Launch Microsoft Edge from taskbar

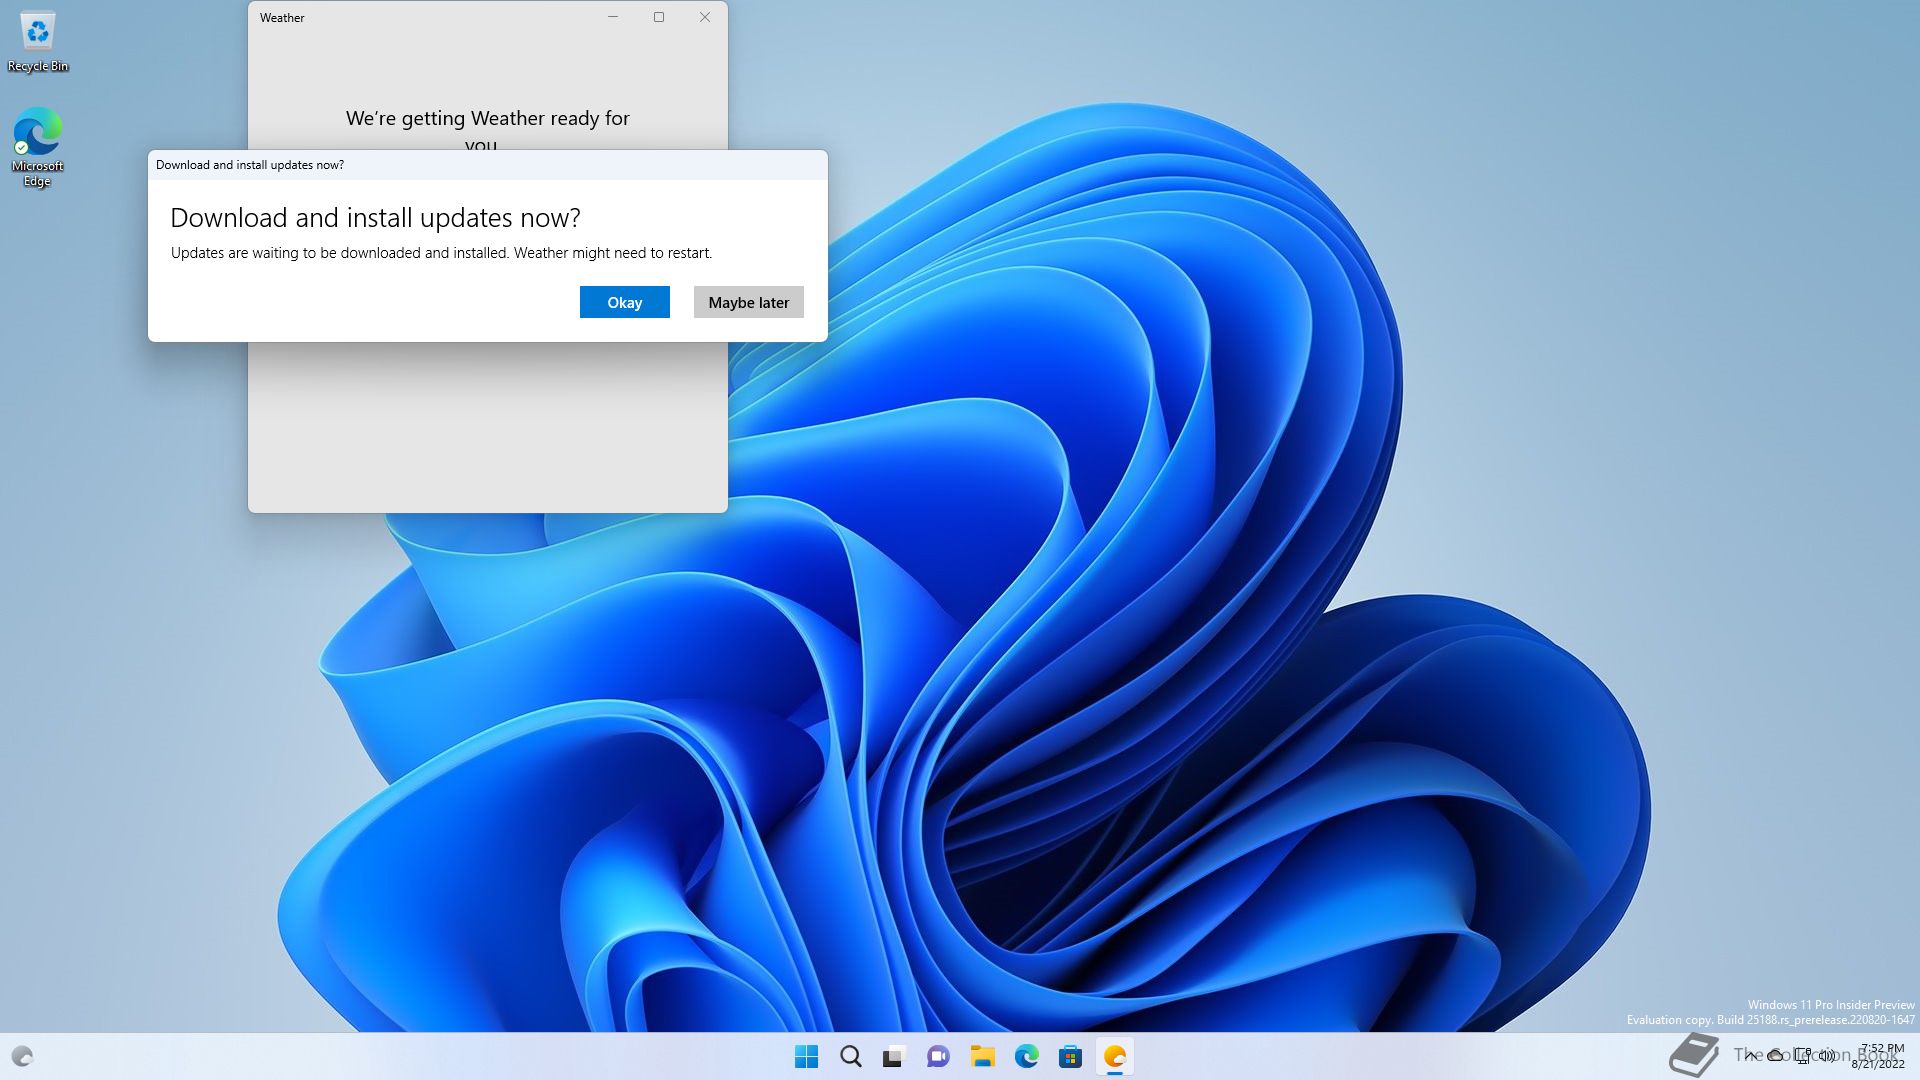pyautogui.click(x=1026, y=1056)
